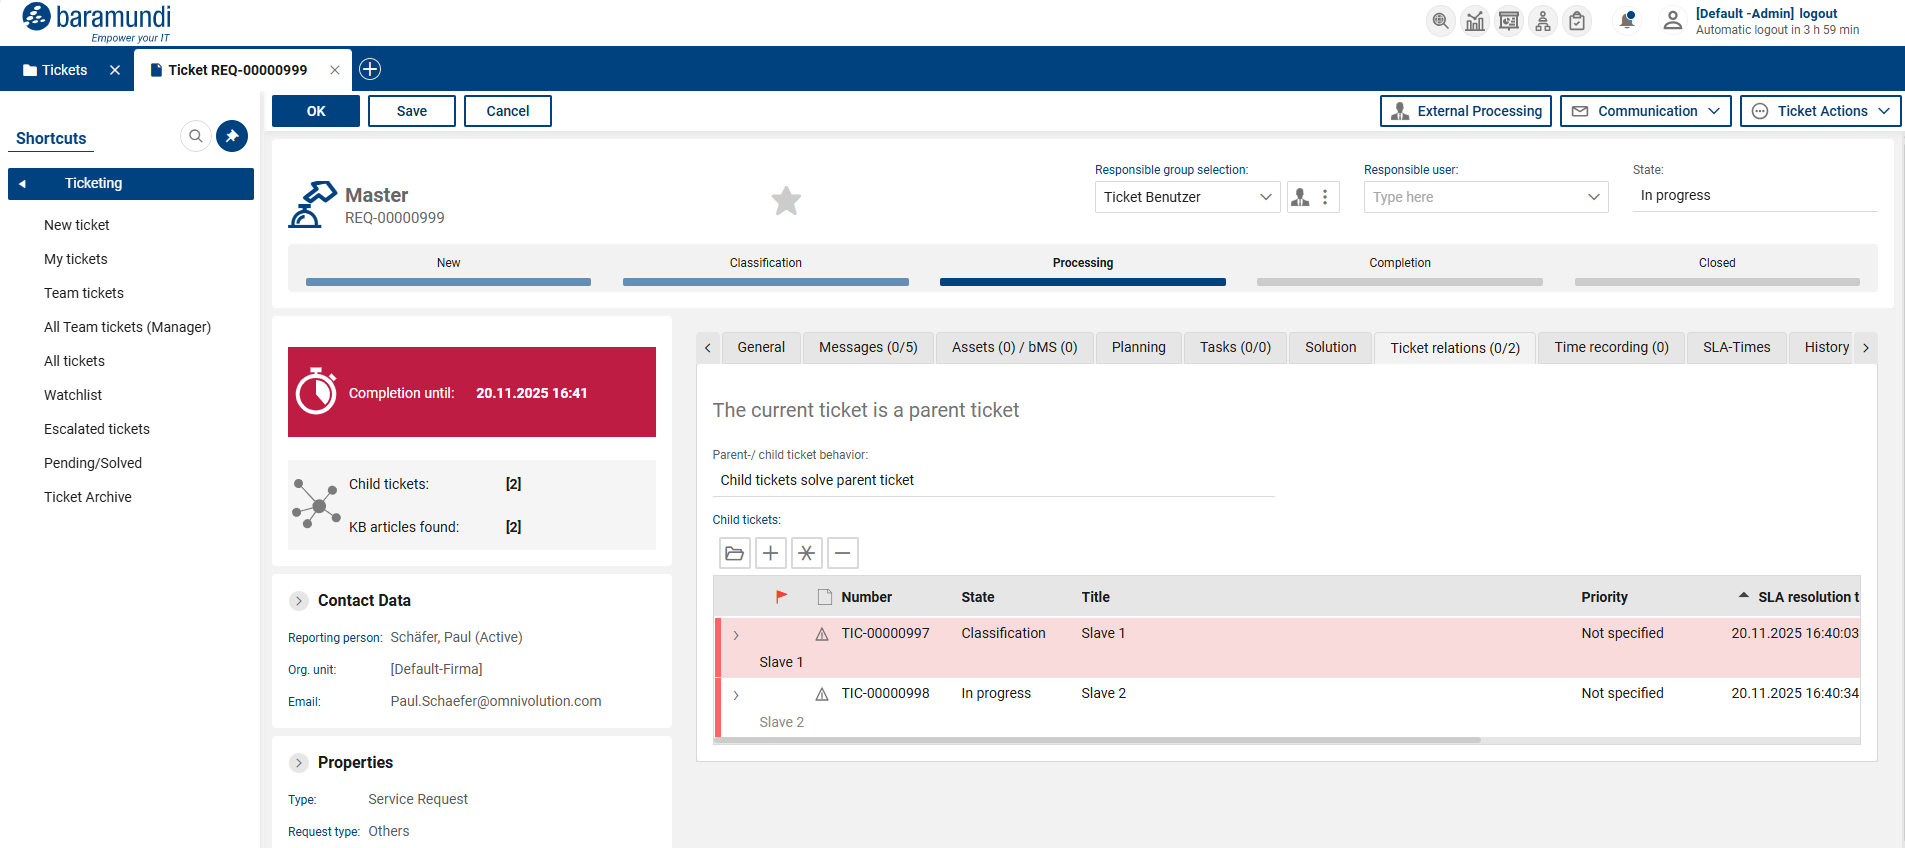
Task: Open the statistics bar chart icon
Action: pos(1475,21)
